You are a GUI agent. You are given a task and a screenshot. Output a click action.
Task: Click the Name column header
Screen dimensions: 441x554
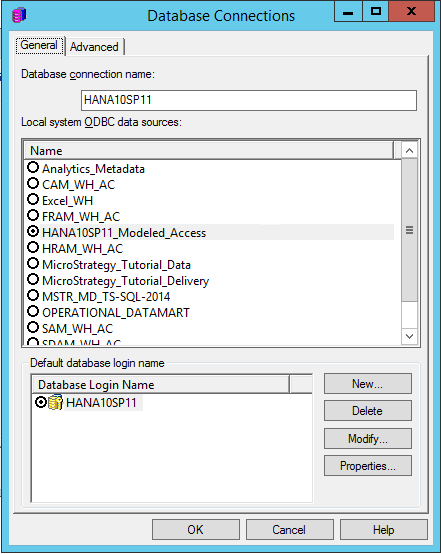208,151
